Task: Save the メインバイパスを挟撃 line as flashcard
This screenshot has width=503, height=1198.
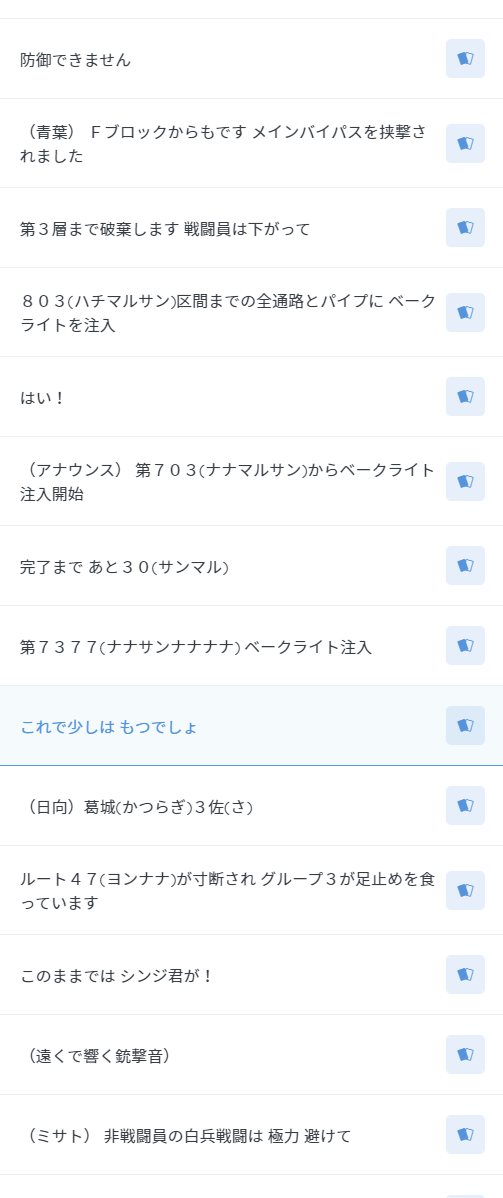Action: pos(465,144)
